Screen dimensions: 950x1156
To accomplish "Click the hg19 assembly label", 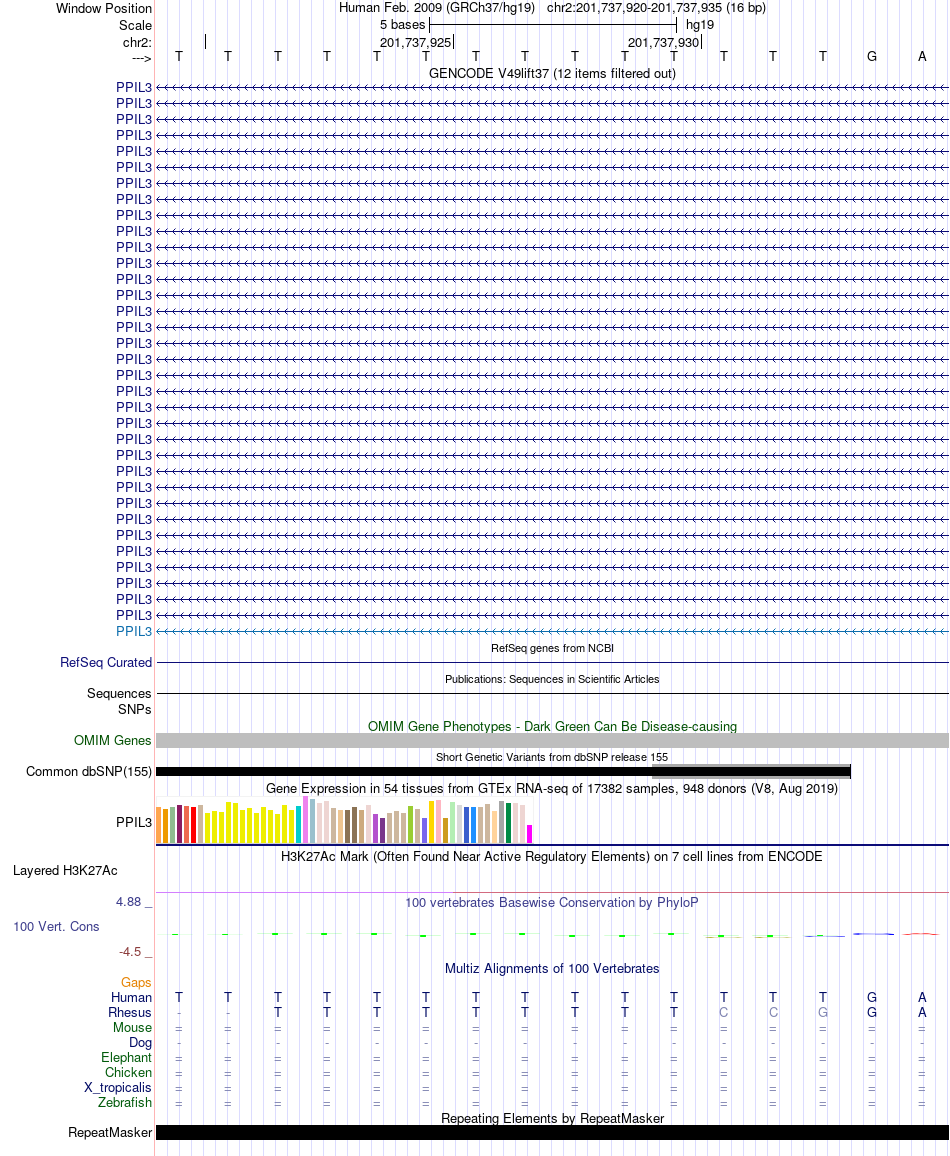I will tap(699, 24).
